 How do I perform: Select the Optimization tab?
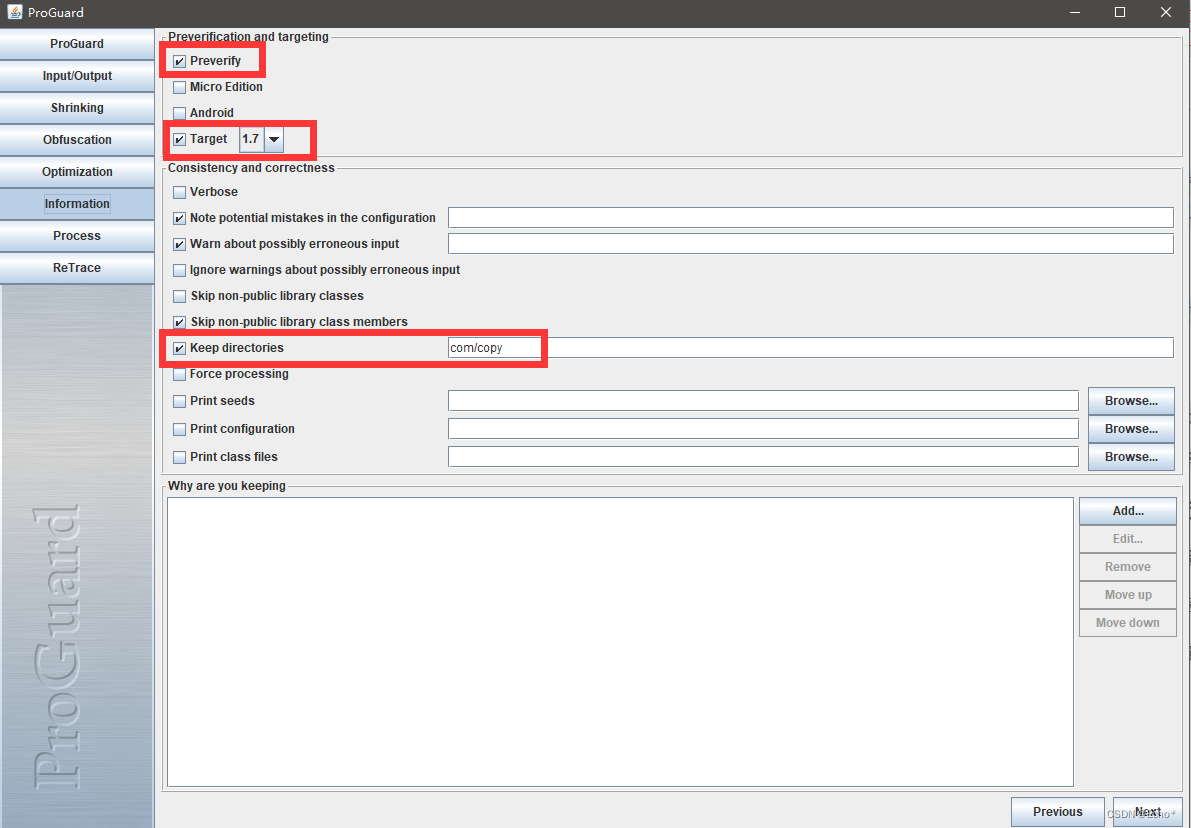(x=77, y=172)
